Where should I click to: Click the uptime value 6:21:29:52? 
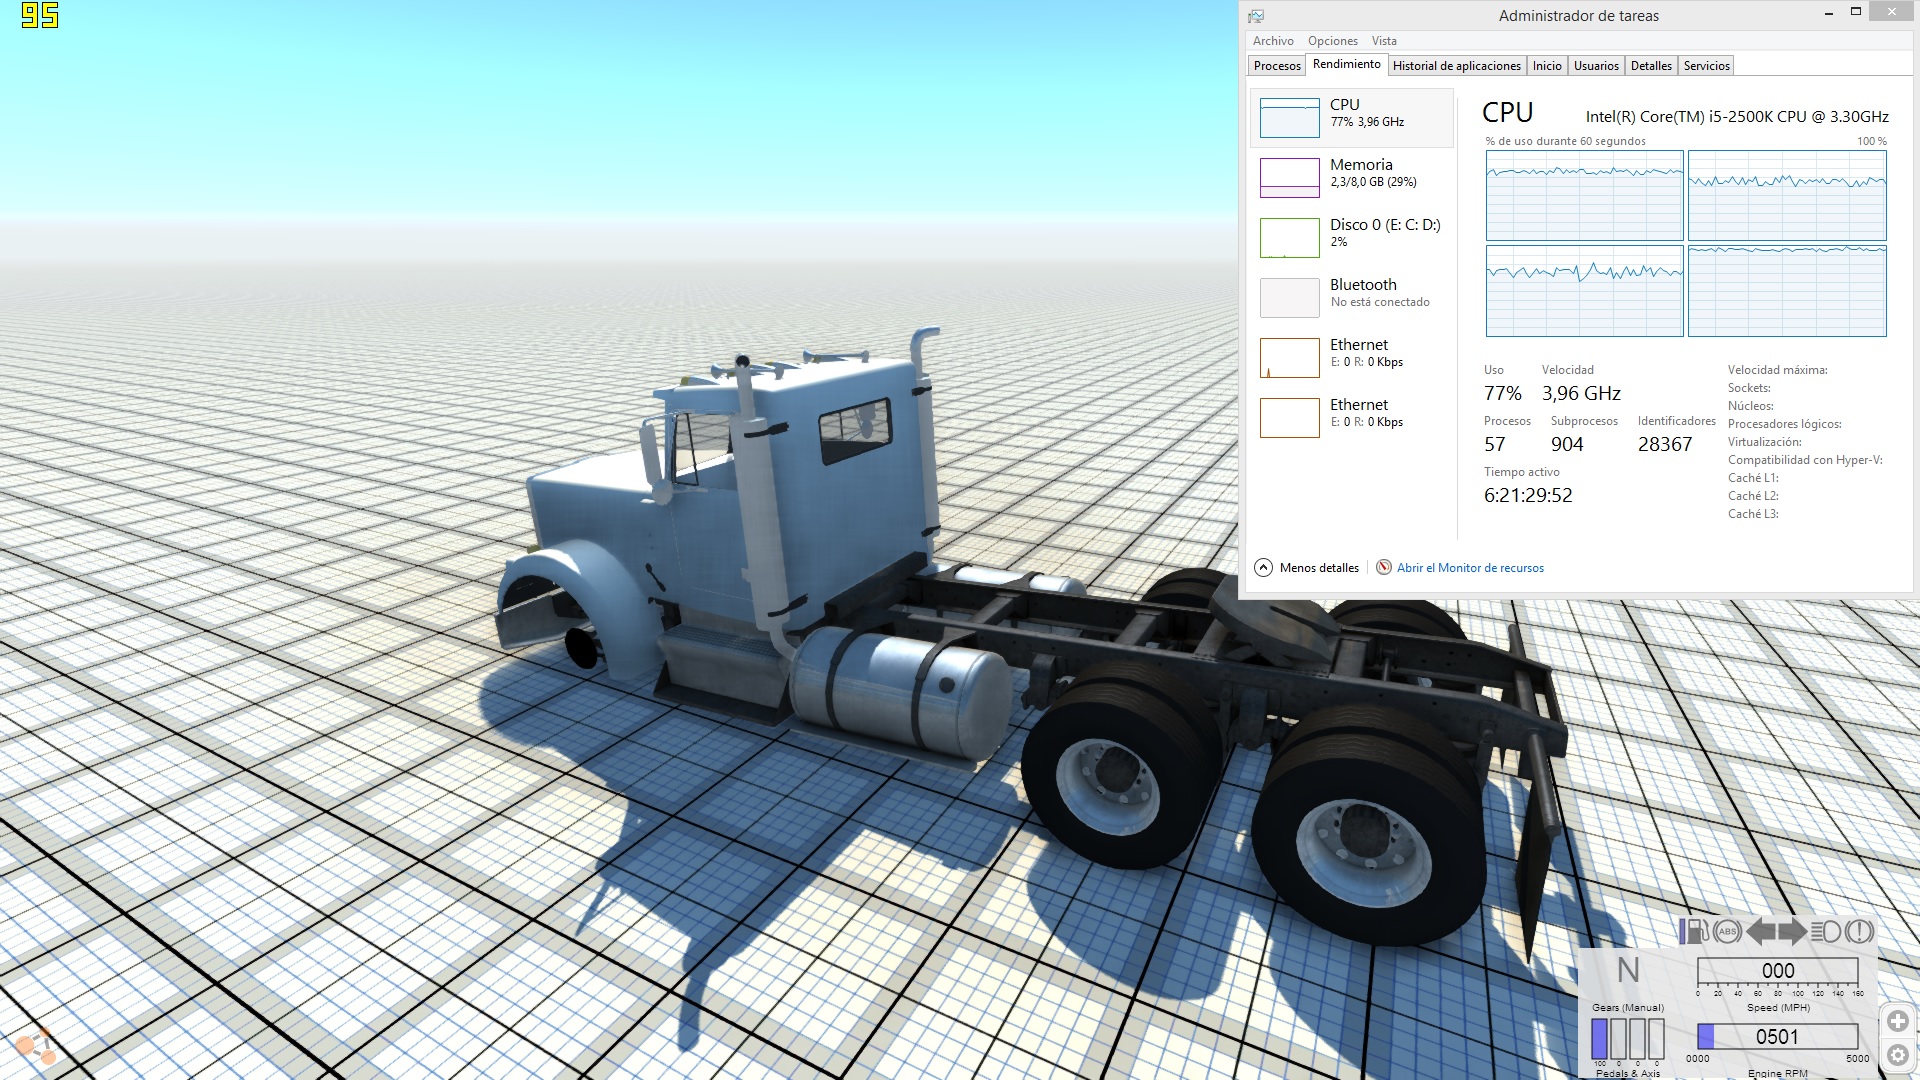1528,495
